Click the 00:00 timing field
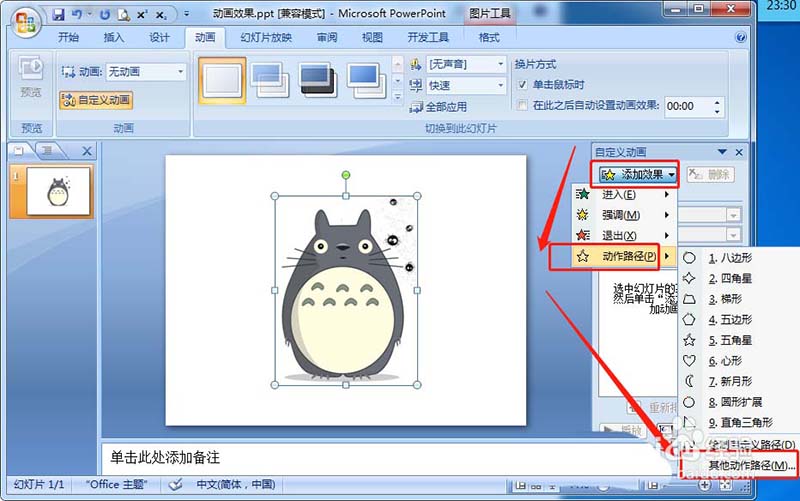The width and height of the screenshot is (800, 501). [x=688, y=106]
